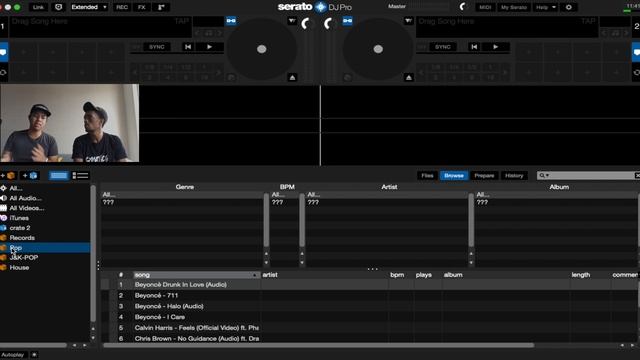Add a new crate with orange icon
640x360 pixels.
tap(9, 176)
